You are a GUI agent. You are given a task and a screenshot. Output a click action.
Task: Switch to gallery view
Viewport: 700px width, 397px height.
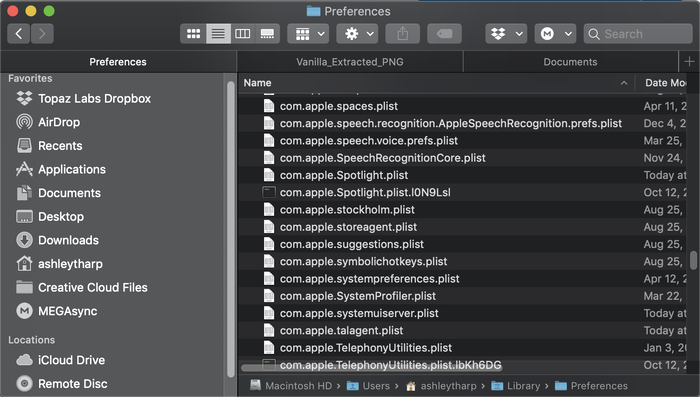(x=267, y=33)
